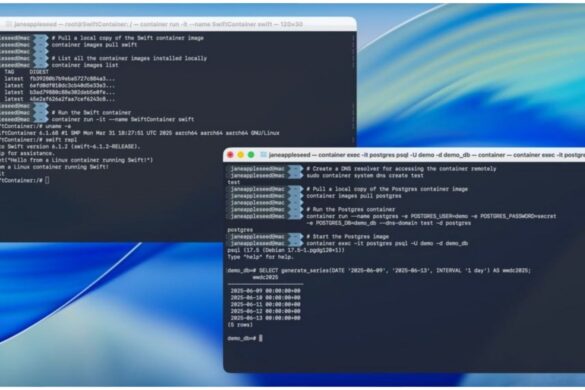Click the 'Type "help" for help.' line

click(x=260, y=257)
